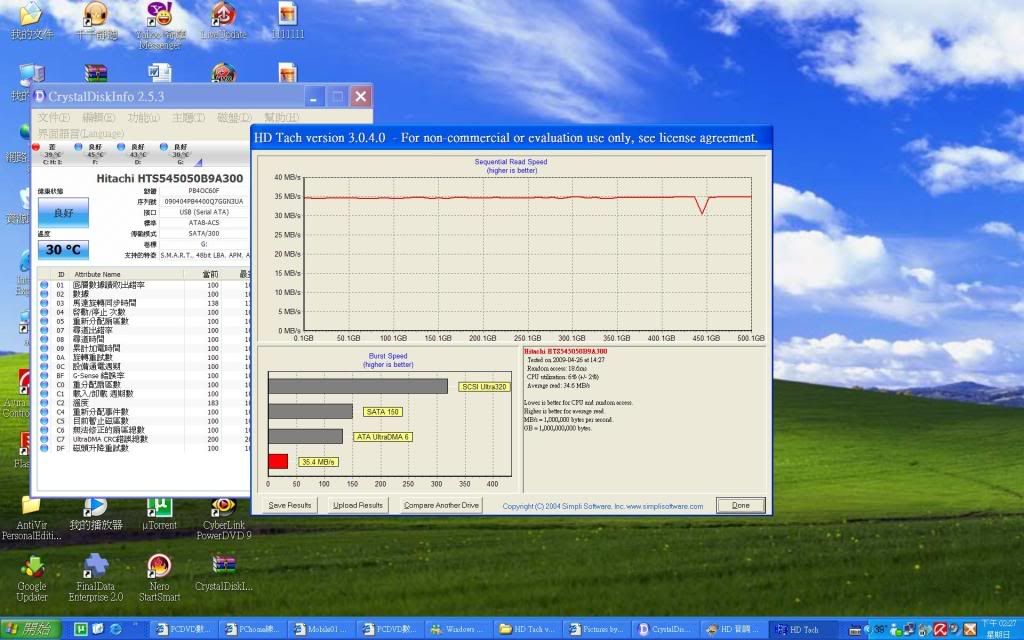Switch to the PChome taskbar button
Viewport: 1024px width, 640px height.
pos(252,630)
